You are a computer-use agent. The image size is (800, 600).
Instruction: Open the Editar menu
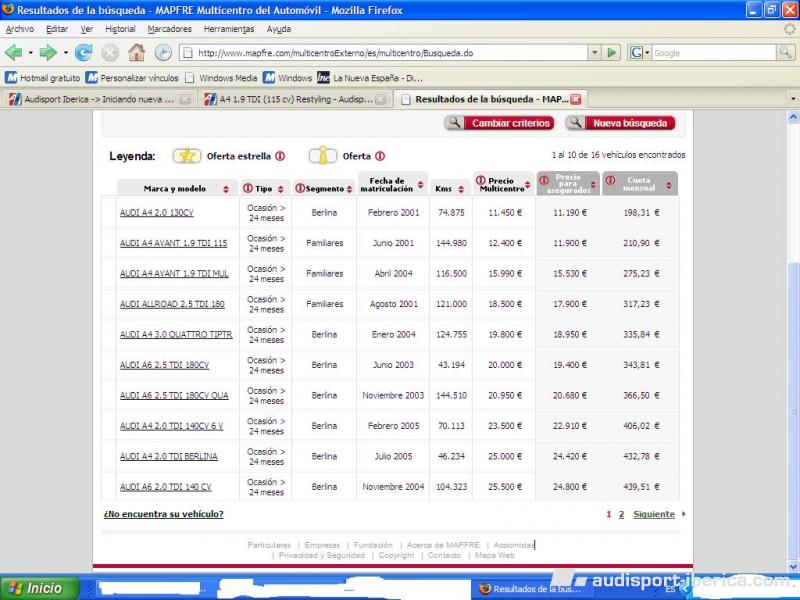pyautogui.click(x=57, y=29)
